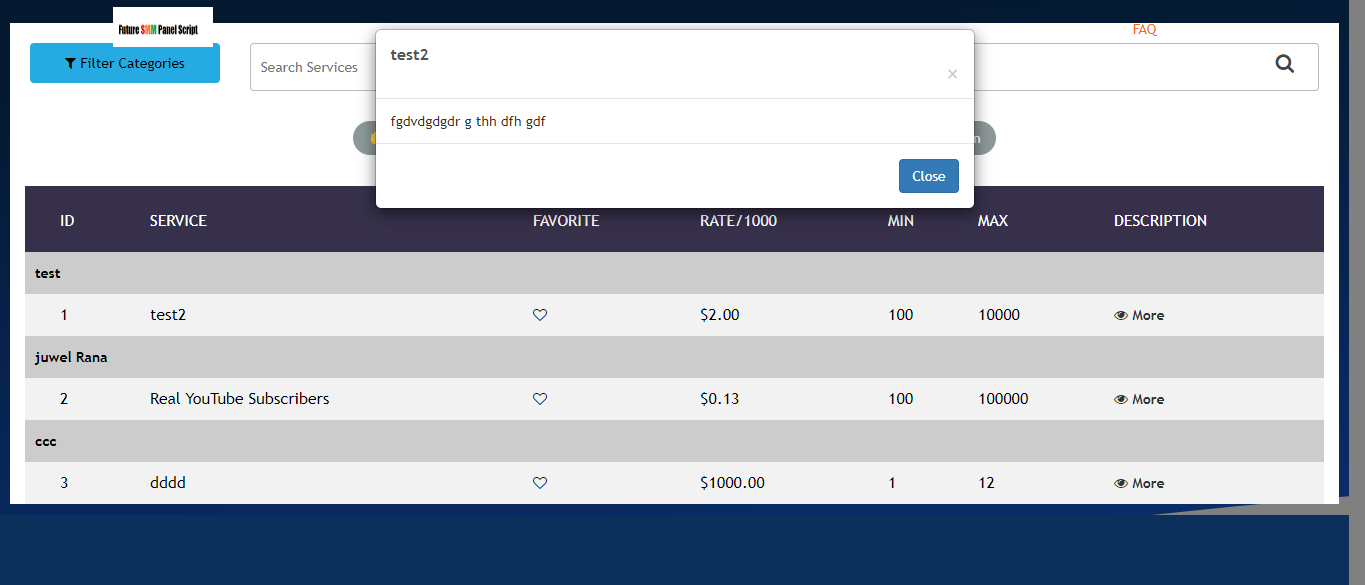Open the Filter Categories dropdown

[x=125, y=63]
